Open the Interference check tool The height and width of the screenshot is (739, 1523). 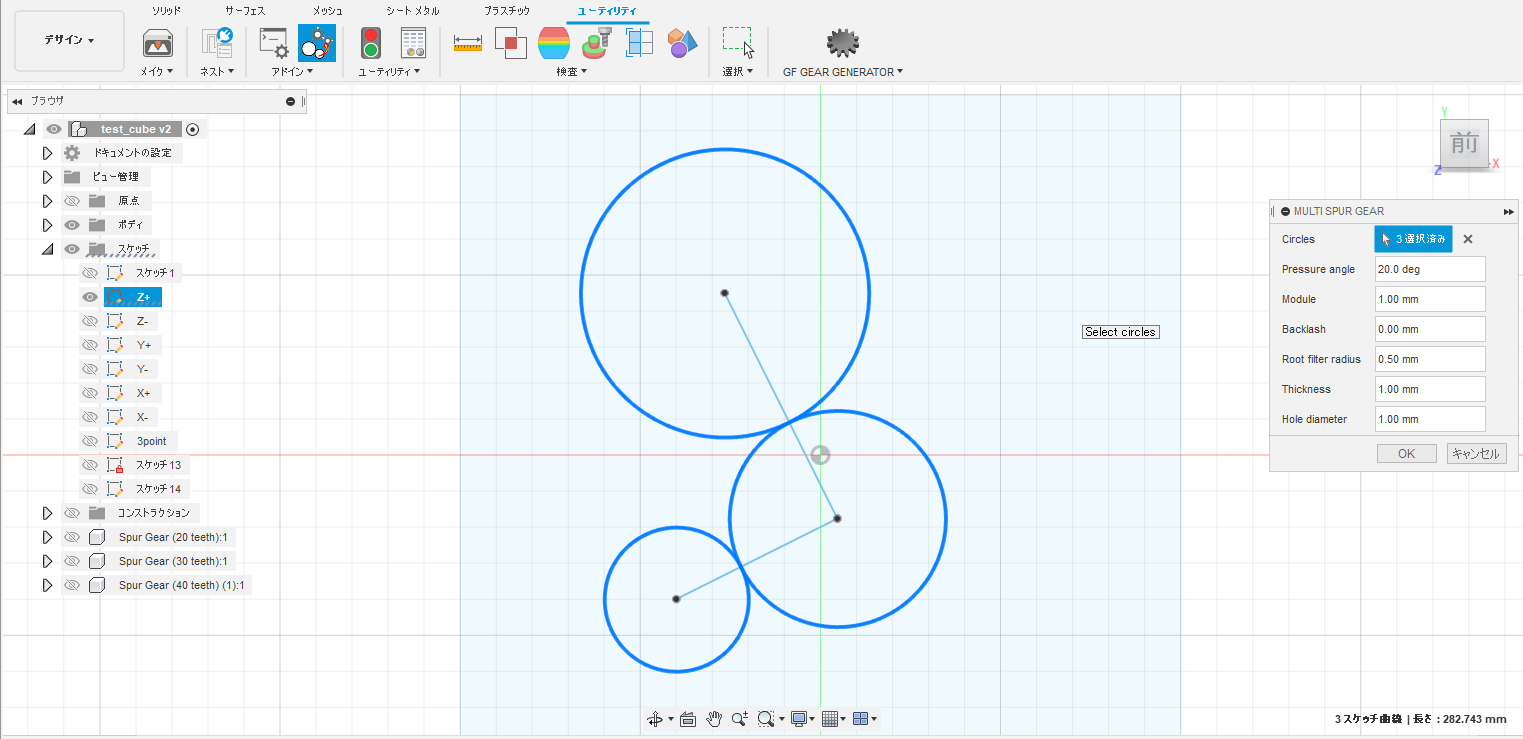point(511,43)
